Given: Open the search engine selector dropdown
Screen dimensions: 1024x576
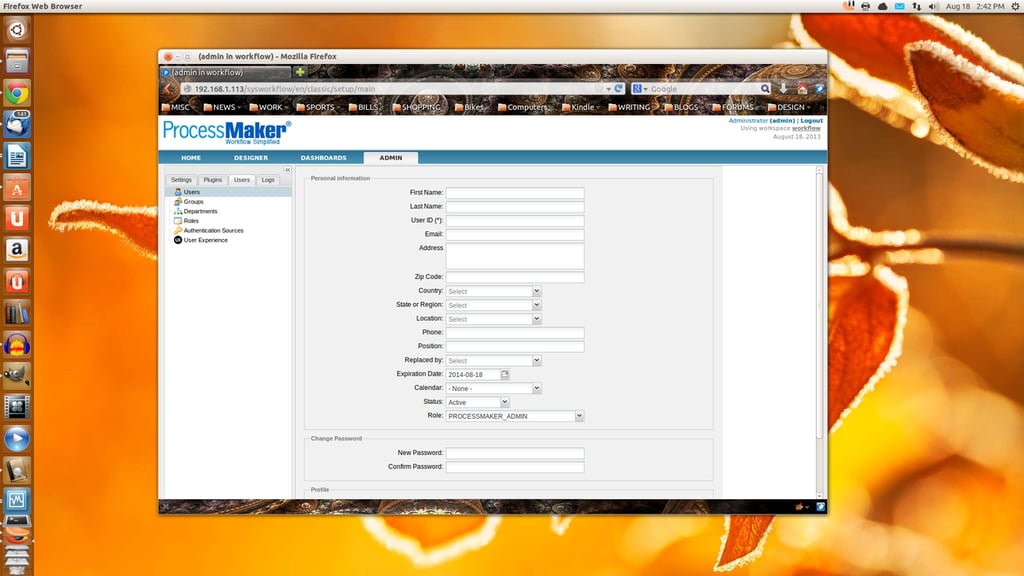Looking at the screenshot, I should 640,89.
